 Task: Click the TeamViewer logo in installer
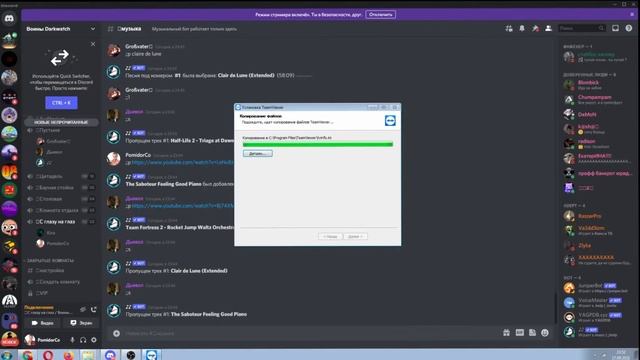(x=390, y=120)
